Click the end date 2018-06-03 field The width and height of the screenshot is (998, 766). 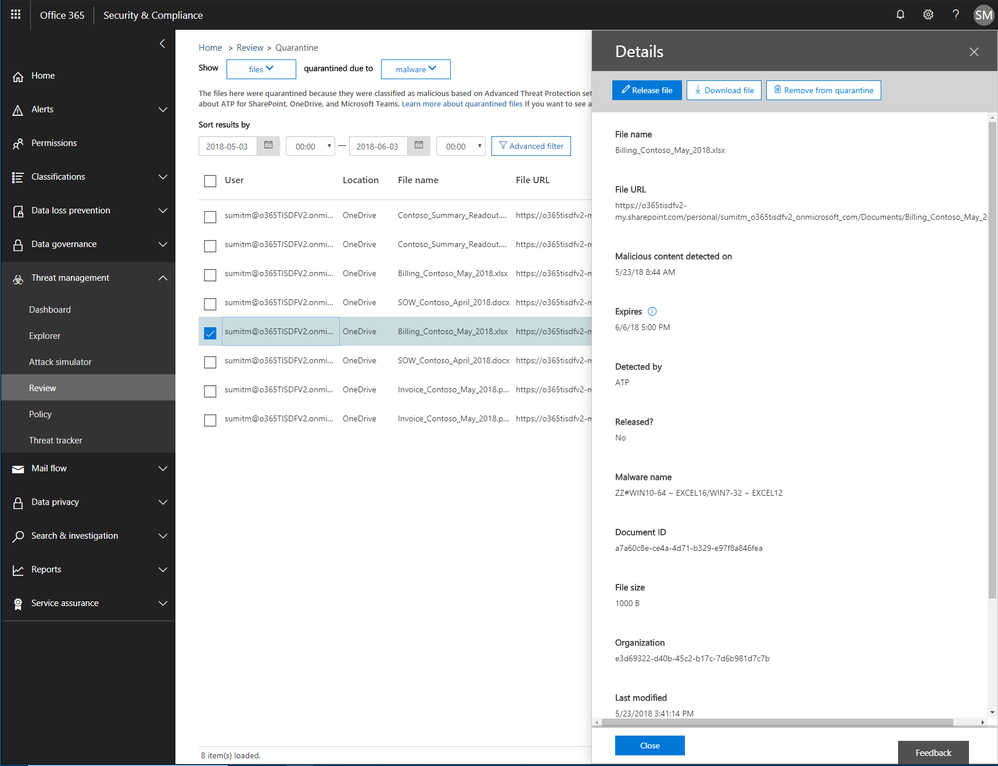(x=378, y=146)
